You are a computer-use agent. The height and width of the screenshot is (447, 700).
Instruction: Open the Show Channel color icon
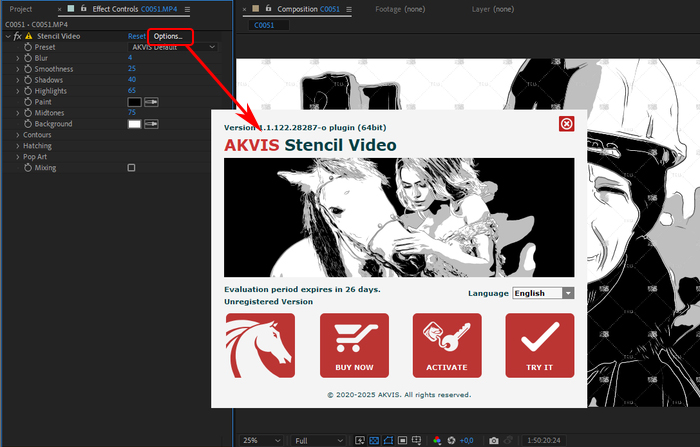click(437, 440)
